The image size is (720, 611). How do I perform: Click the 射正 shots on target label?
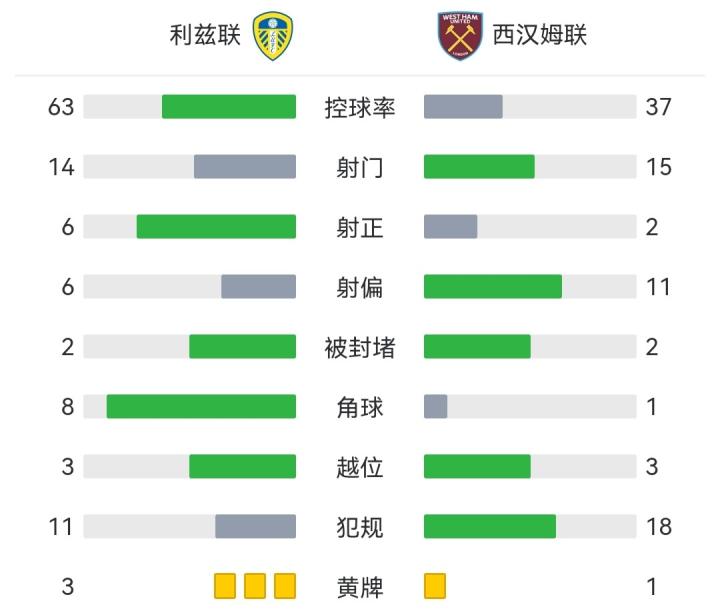coord(360,227)
